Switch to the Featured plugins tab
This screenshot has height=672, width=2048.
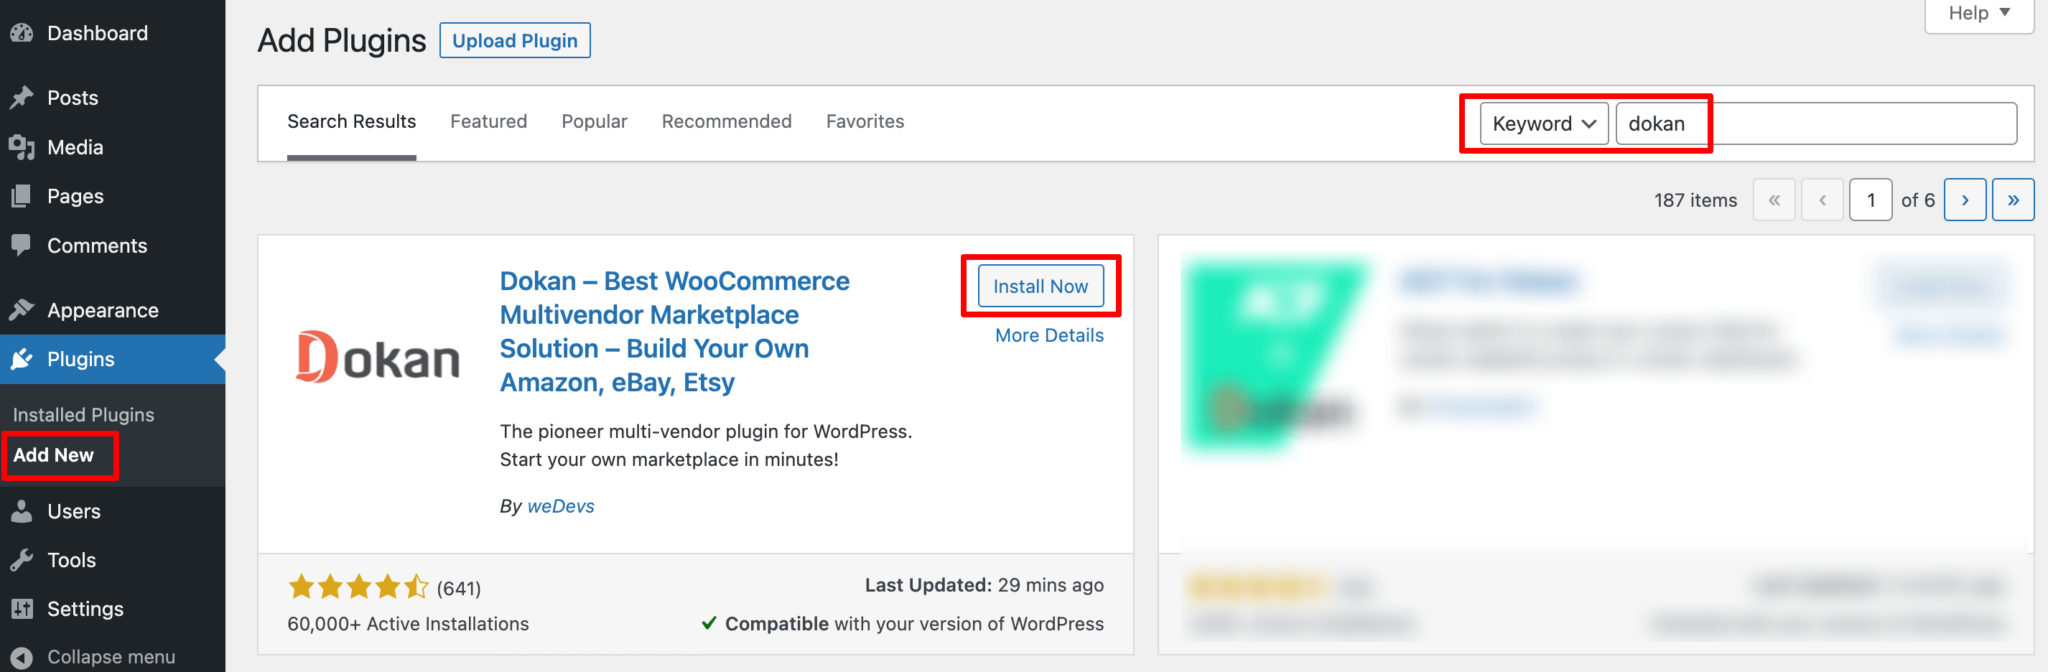pos(488,121)
